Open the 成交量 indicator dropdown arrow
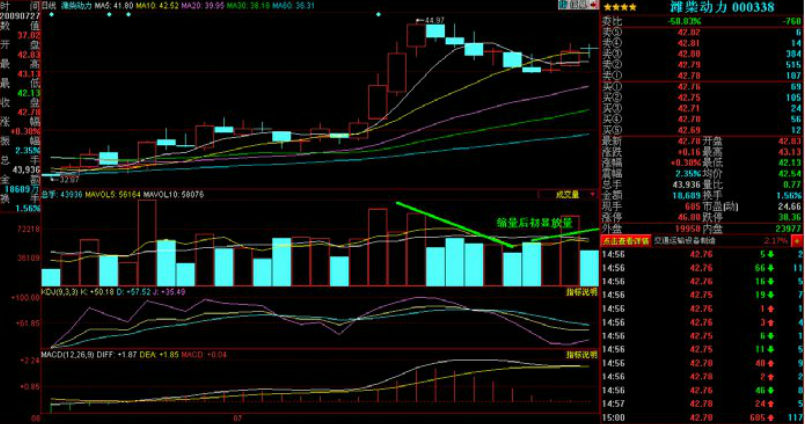The height and width of the screenshot is (424, 805). [593, 195]
